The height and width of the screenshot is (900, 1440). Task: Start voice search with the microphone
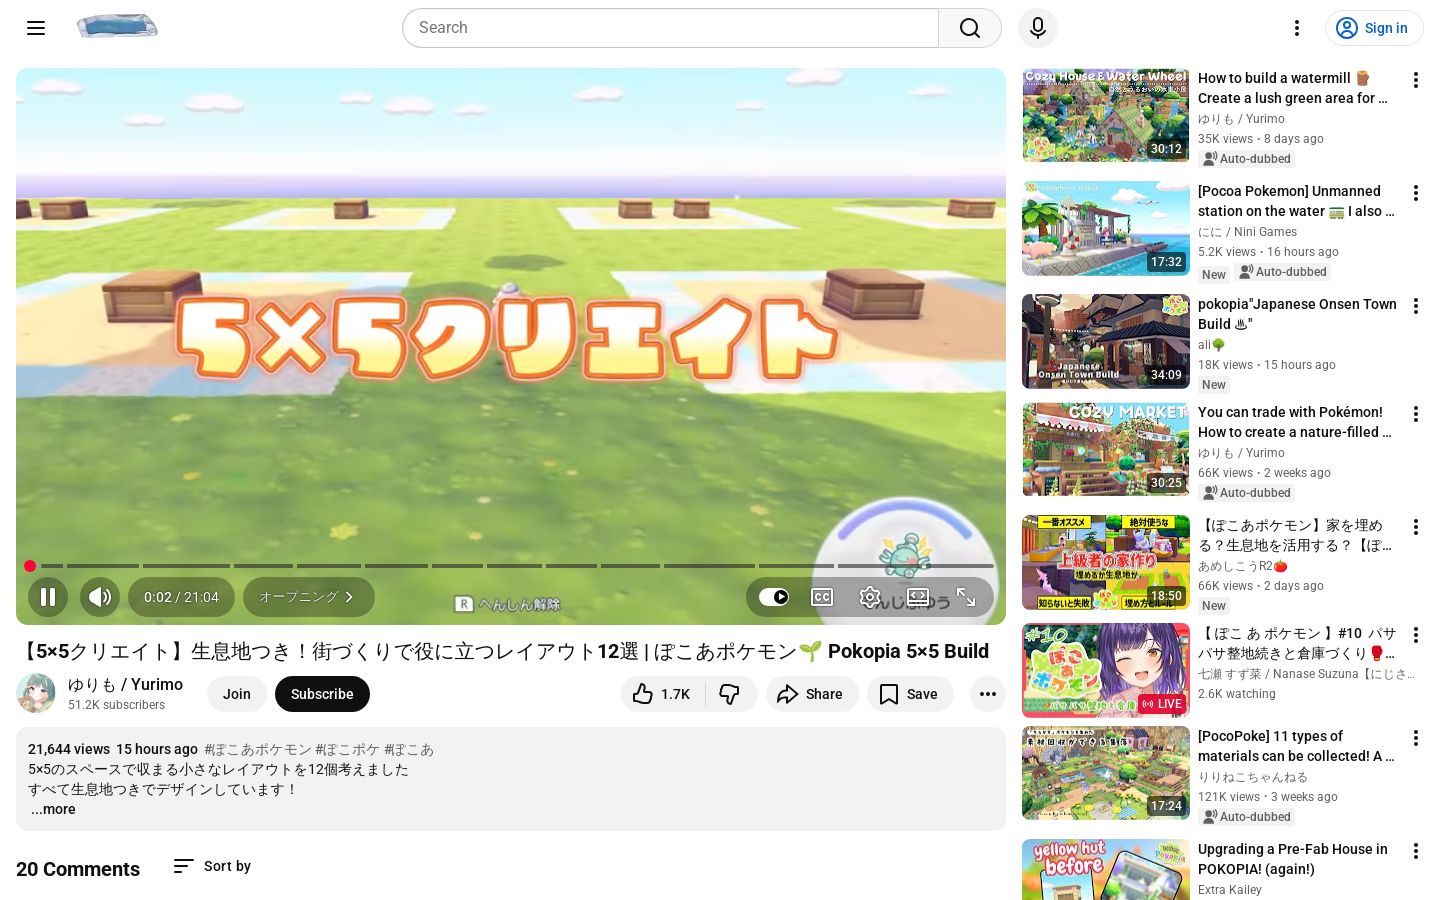1038,28
